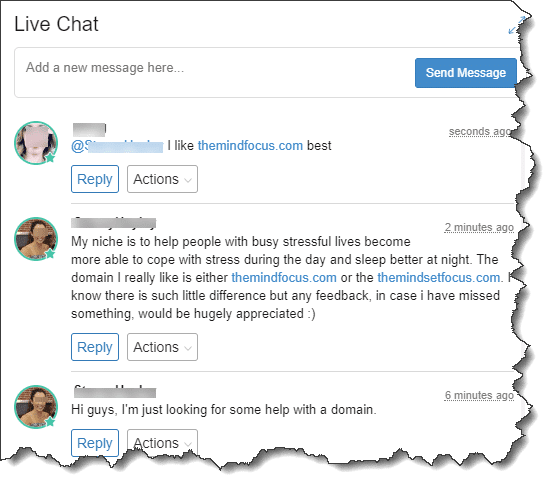
Task: Open the first commenter's avatar picture
Action: (x=36, y=143)
